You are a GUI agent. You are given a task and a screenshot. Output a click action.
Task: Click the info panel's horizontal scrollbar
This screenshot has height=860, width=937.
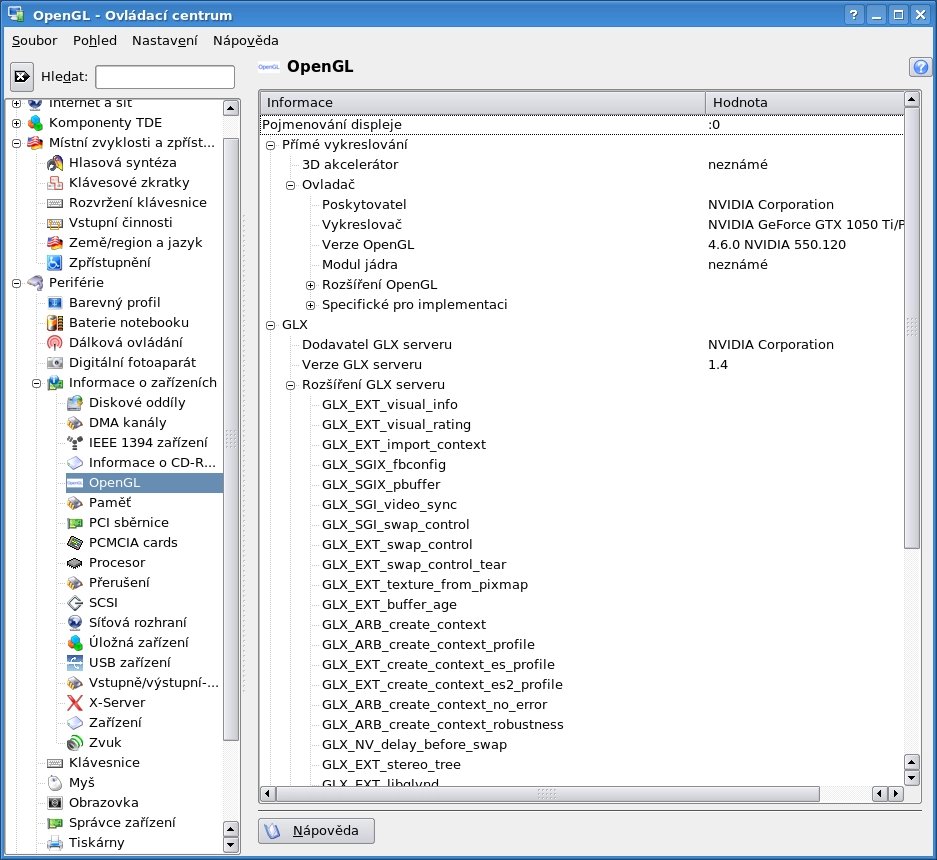547,793
